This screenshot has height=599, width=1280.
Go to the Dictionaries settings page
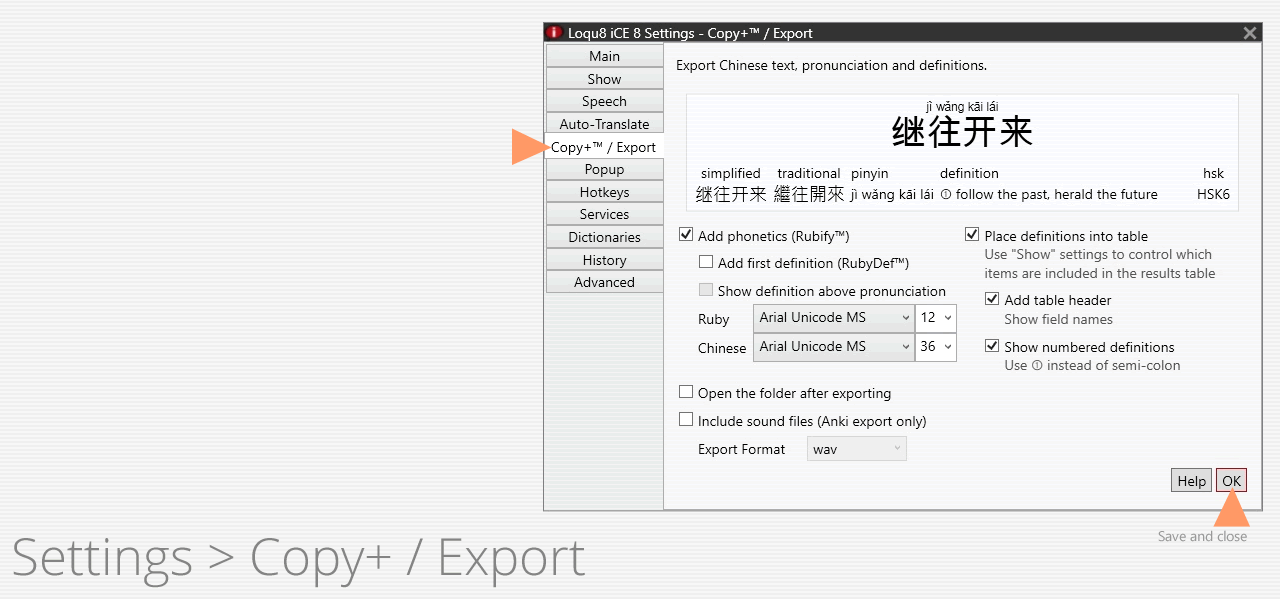(604, 236)
